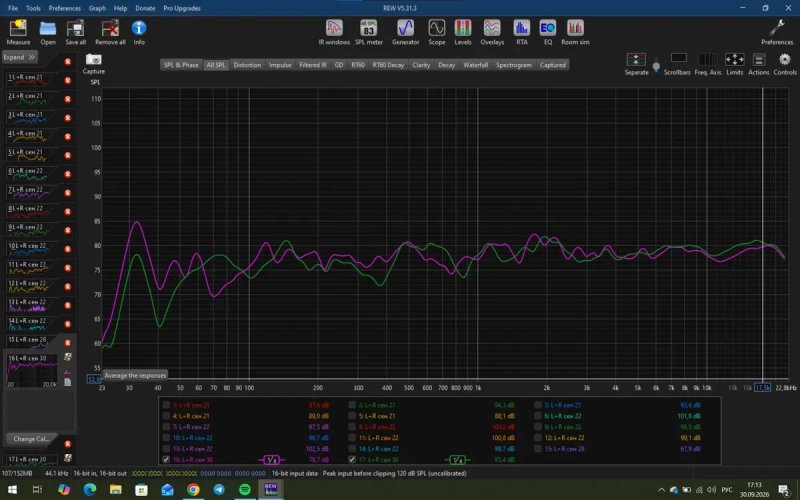
Task: Open the signal Generator
Action: [406, 32]
